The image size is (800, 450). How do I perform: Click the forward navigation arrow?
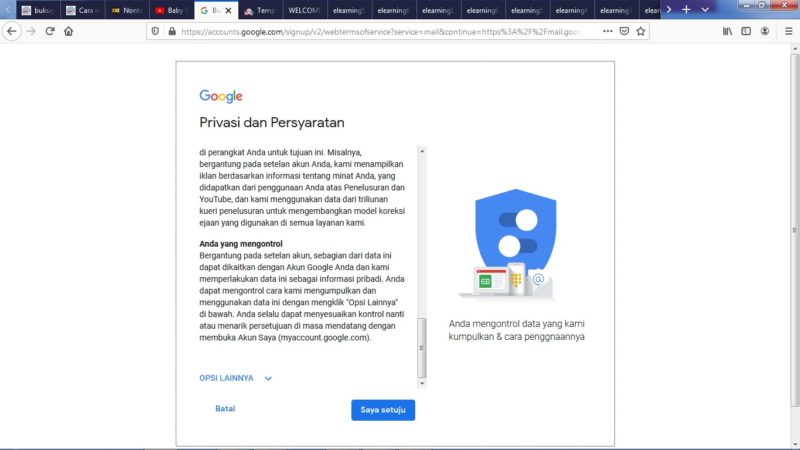coord(31,31)
